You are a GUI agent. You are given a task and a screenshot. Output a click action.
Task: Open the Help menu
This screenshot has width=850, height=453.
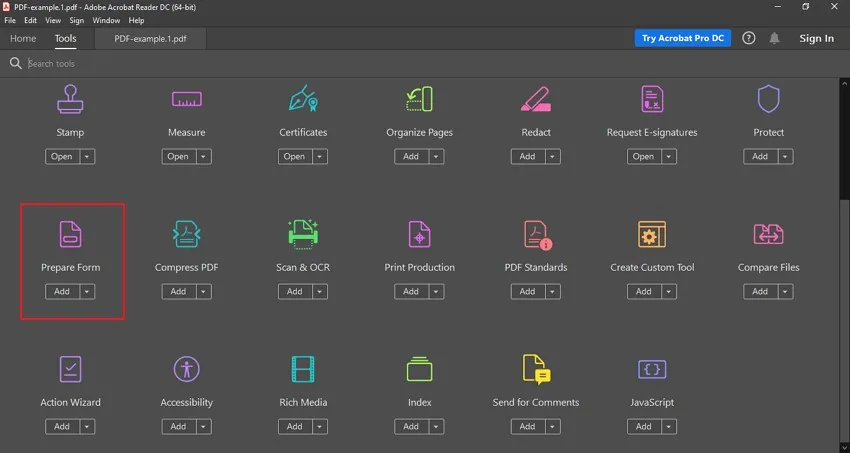click(x=136, y=21)
